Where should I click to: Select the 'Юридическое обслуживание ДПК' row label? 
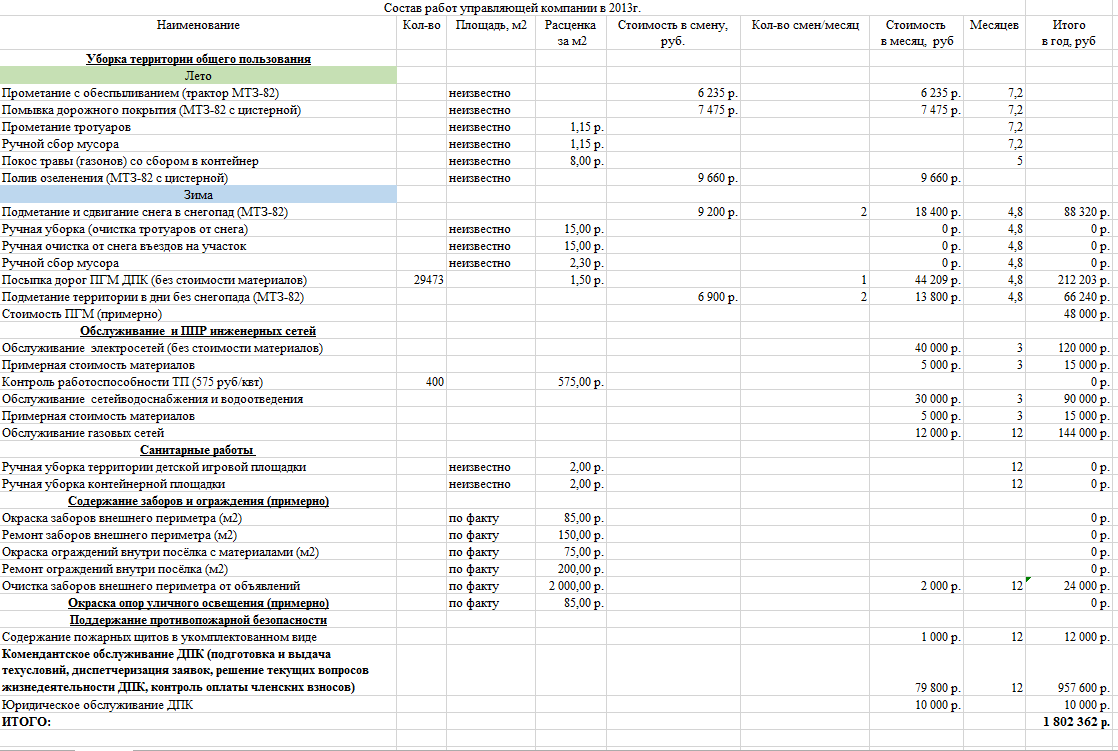click(x=98, y=705)
